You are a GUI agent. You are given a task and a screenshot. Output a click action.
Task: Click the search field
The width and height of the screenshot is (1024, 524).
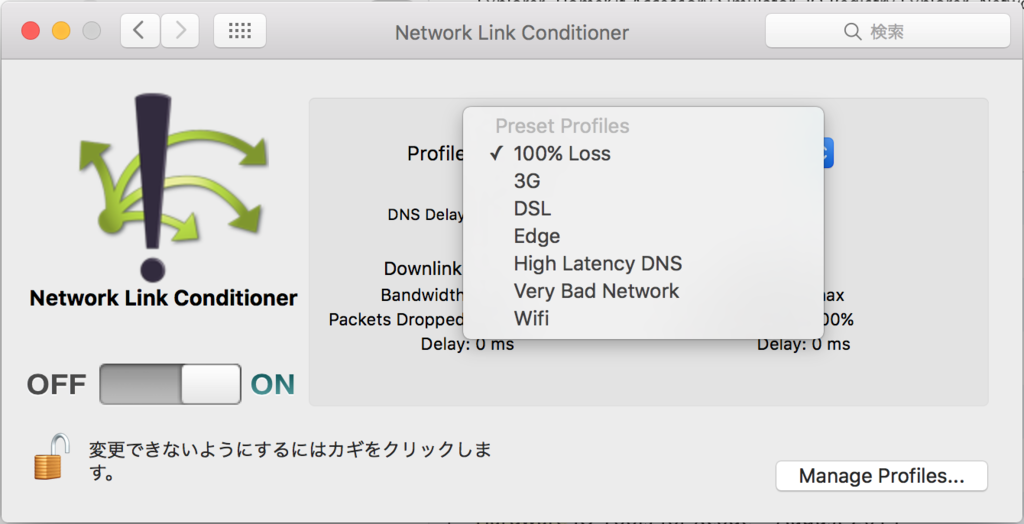888,31
